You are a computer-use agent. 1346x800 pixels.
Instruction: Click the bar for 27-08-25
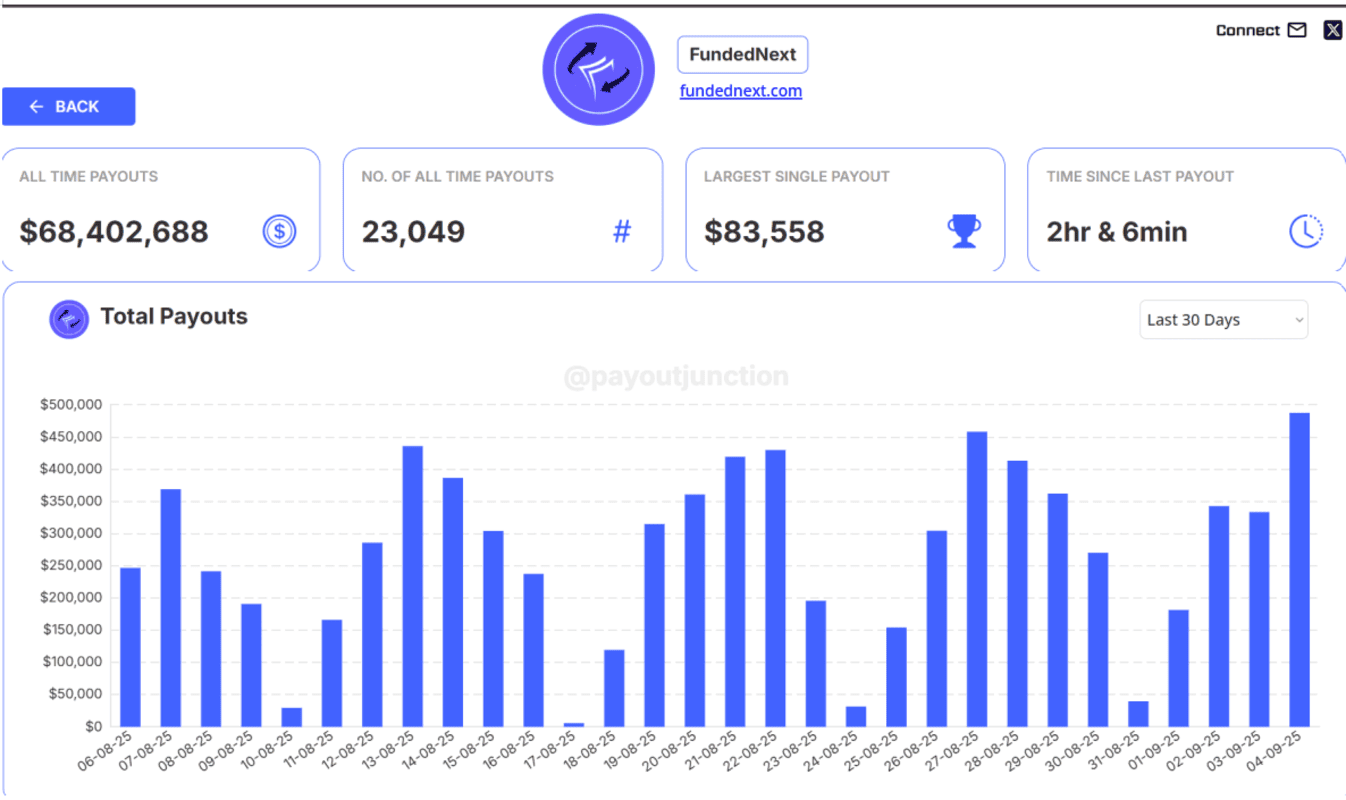977,579
